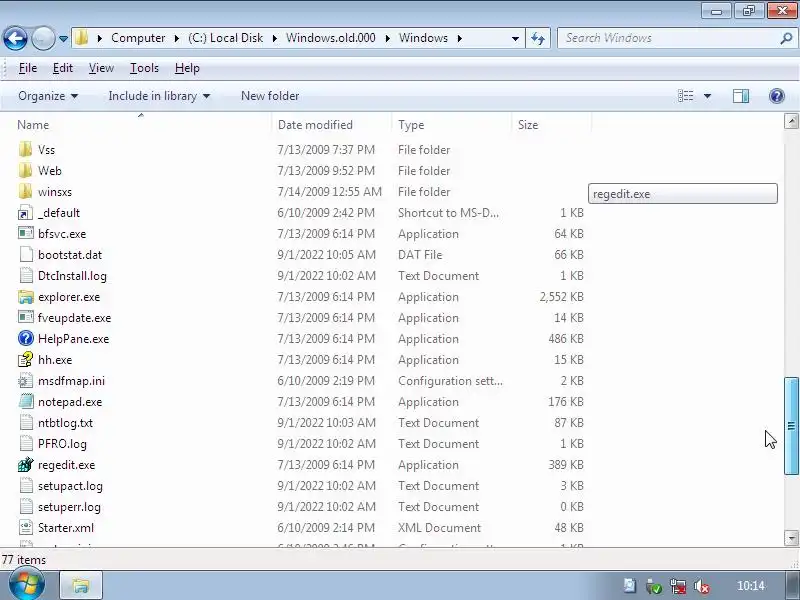
Task: Select the DtcInstall.log file icon
Action: coord(26,276)
